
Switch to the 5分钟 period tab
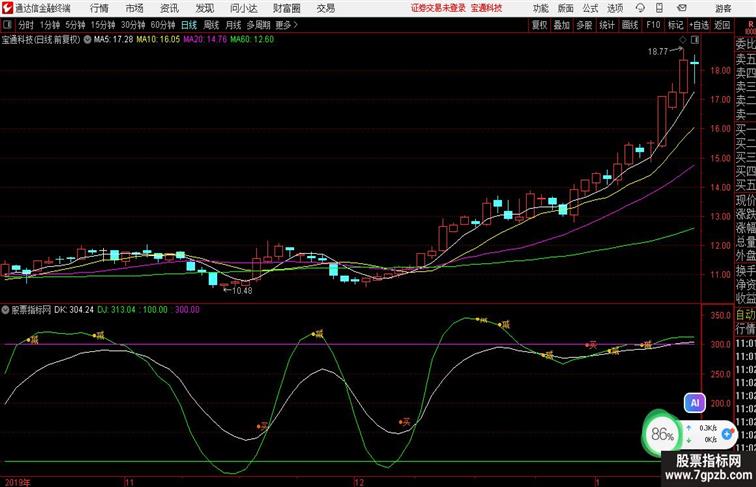tap(75, 25)
